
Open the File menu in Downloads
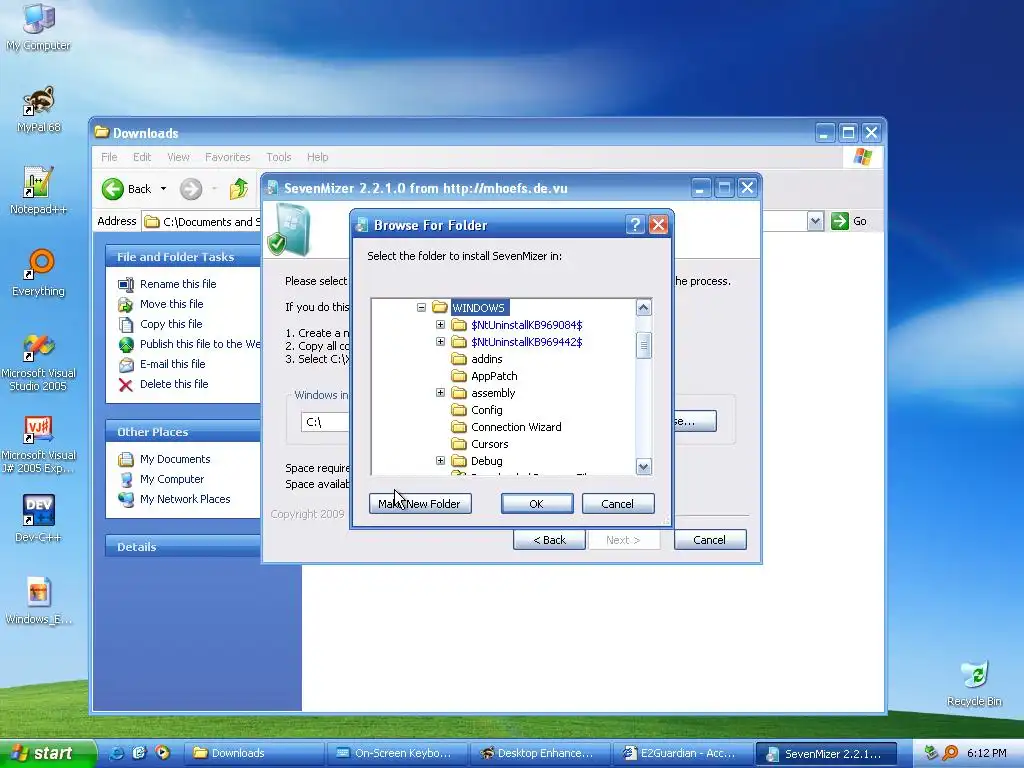tap(109, 157)
